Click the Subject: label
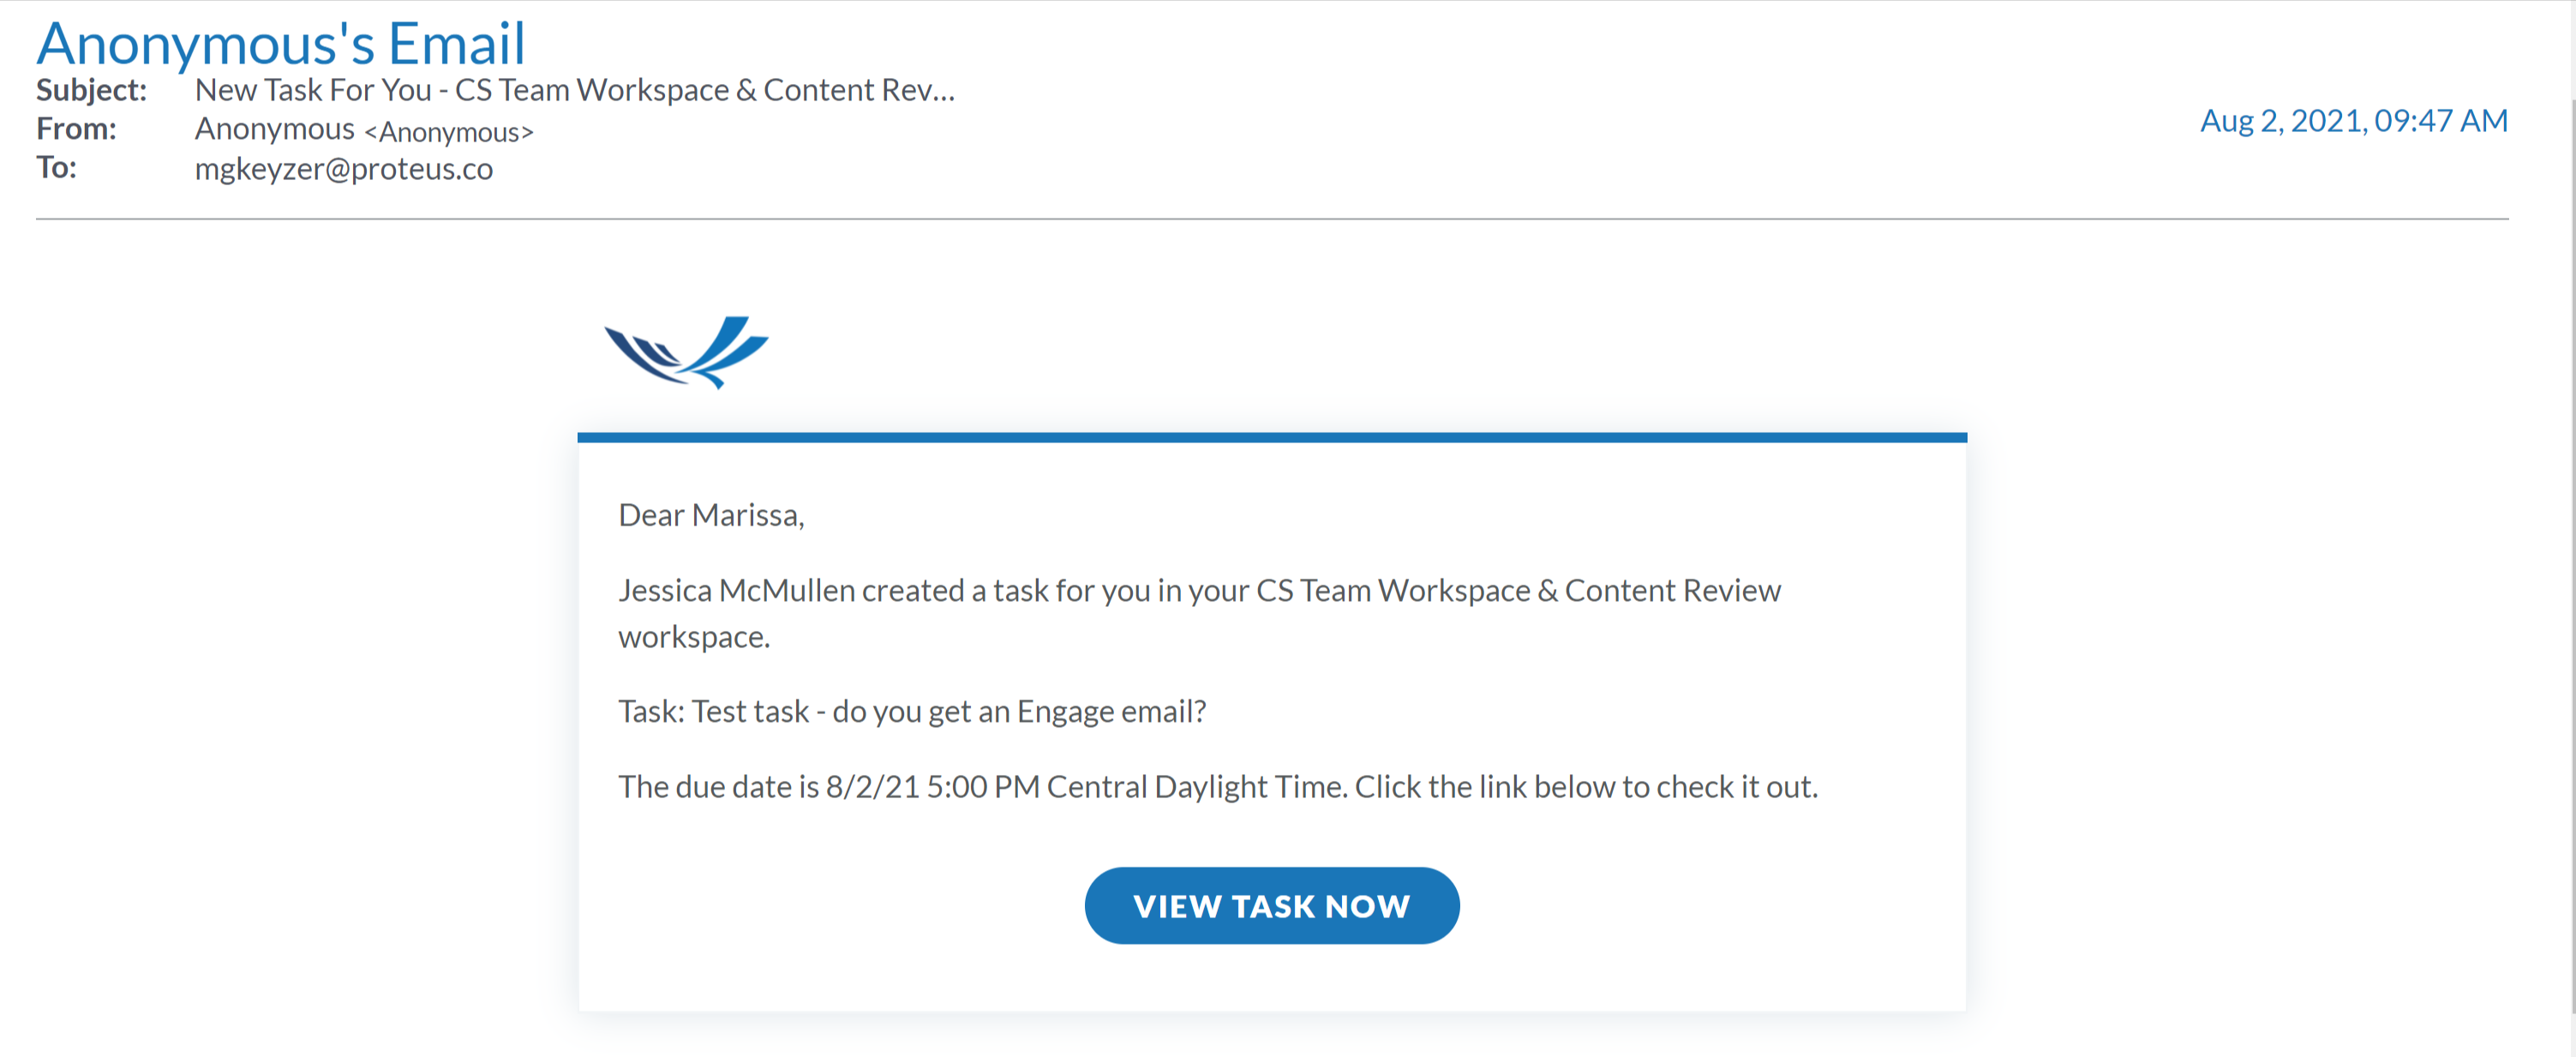Image resolution: width=2576 pixels, height=1057 pixels. tap(91, 90)
